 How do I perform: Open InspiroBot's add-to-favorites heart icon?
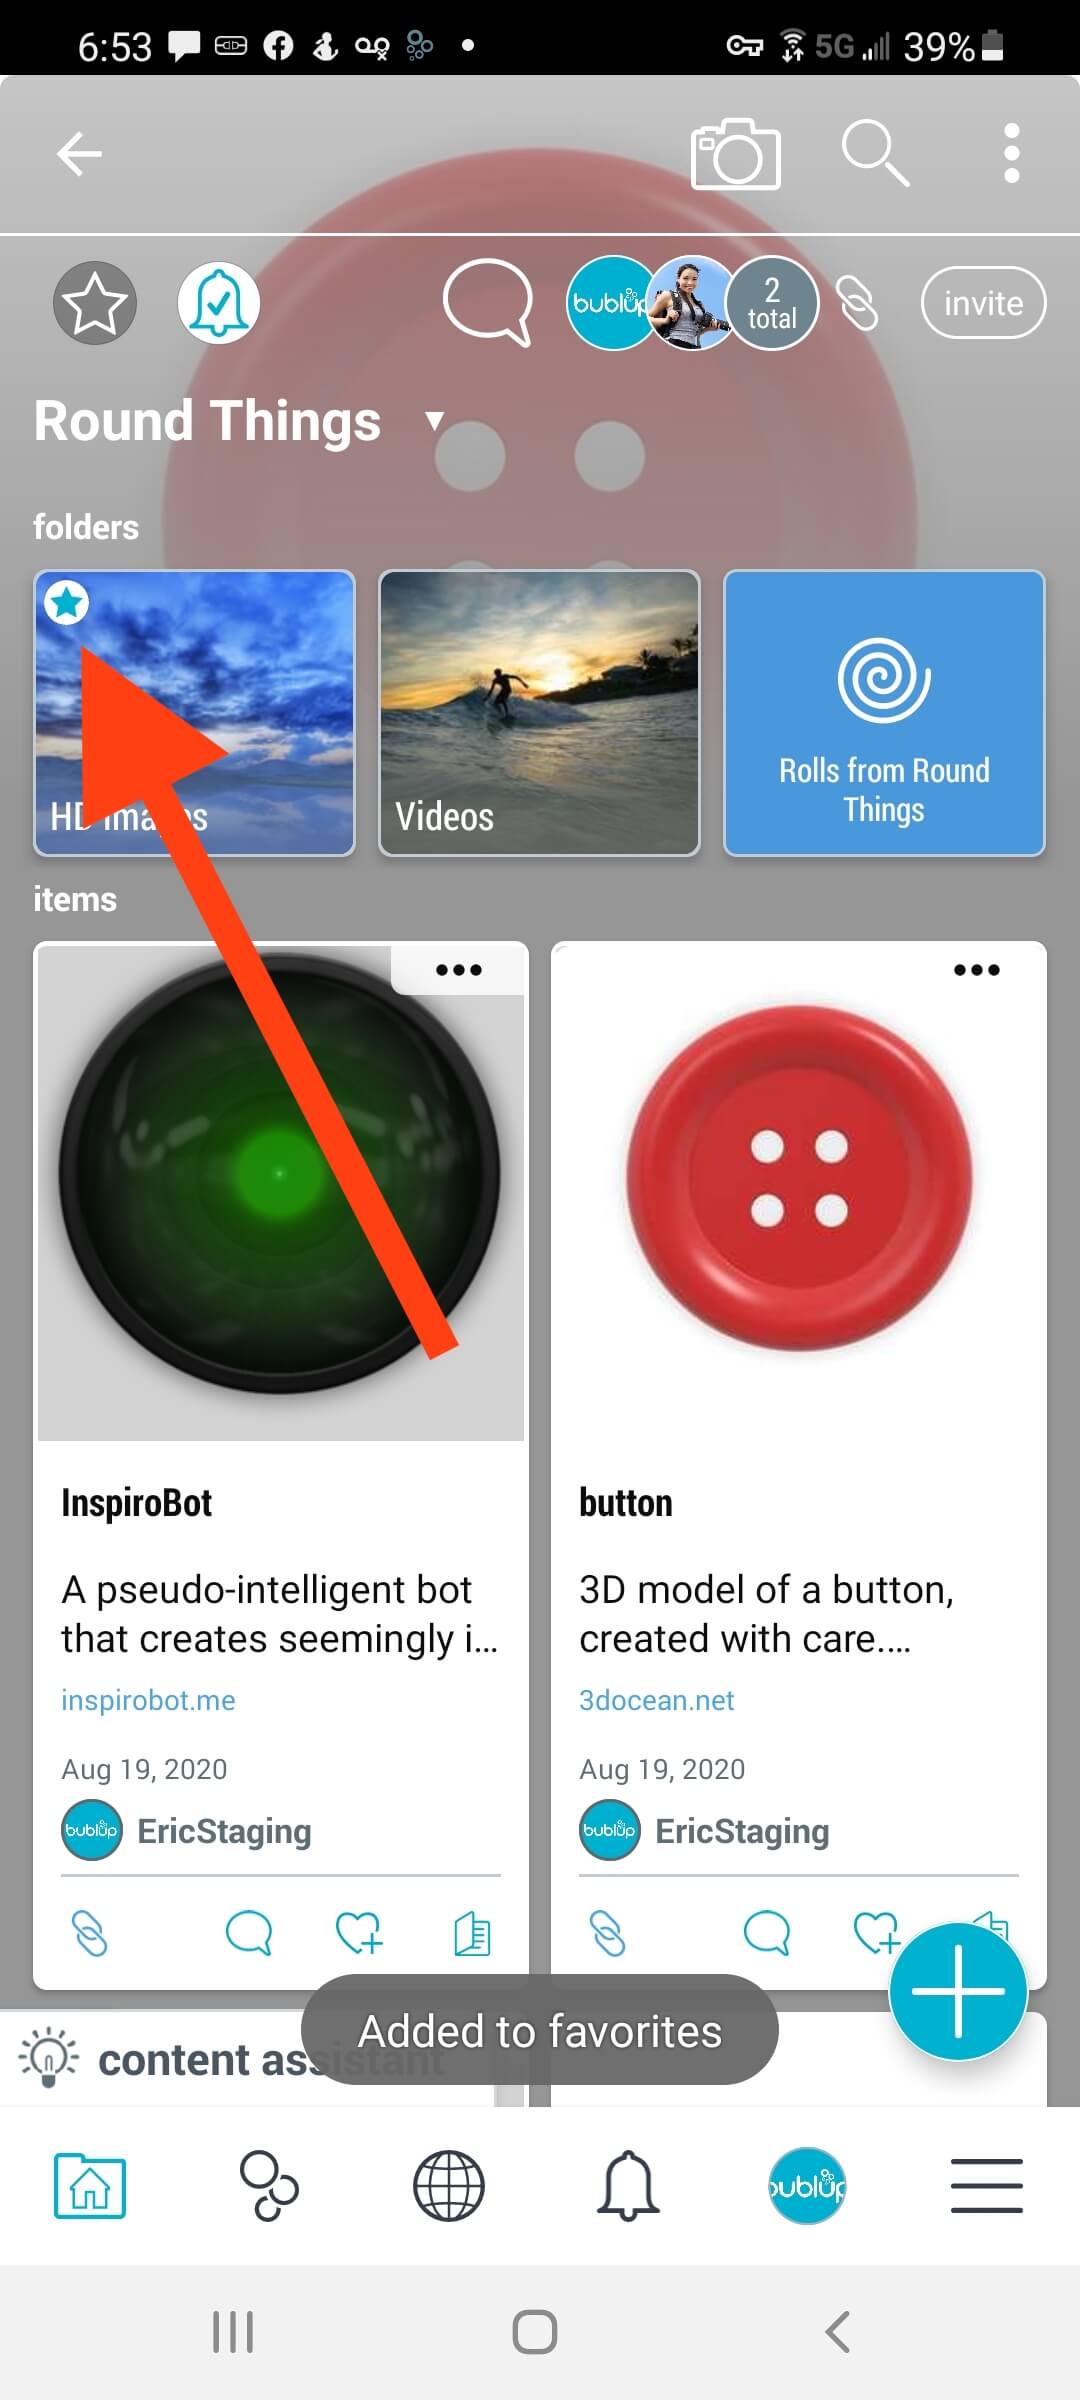[359, 1933]
